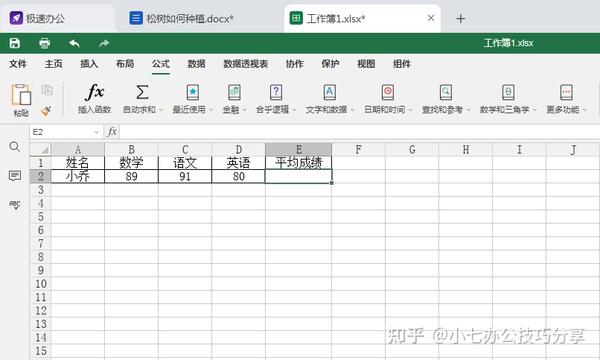Expand the 金融 dropdown arrow

click(x=245, y=110)
